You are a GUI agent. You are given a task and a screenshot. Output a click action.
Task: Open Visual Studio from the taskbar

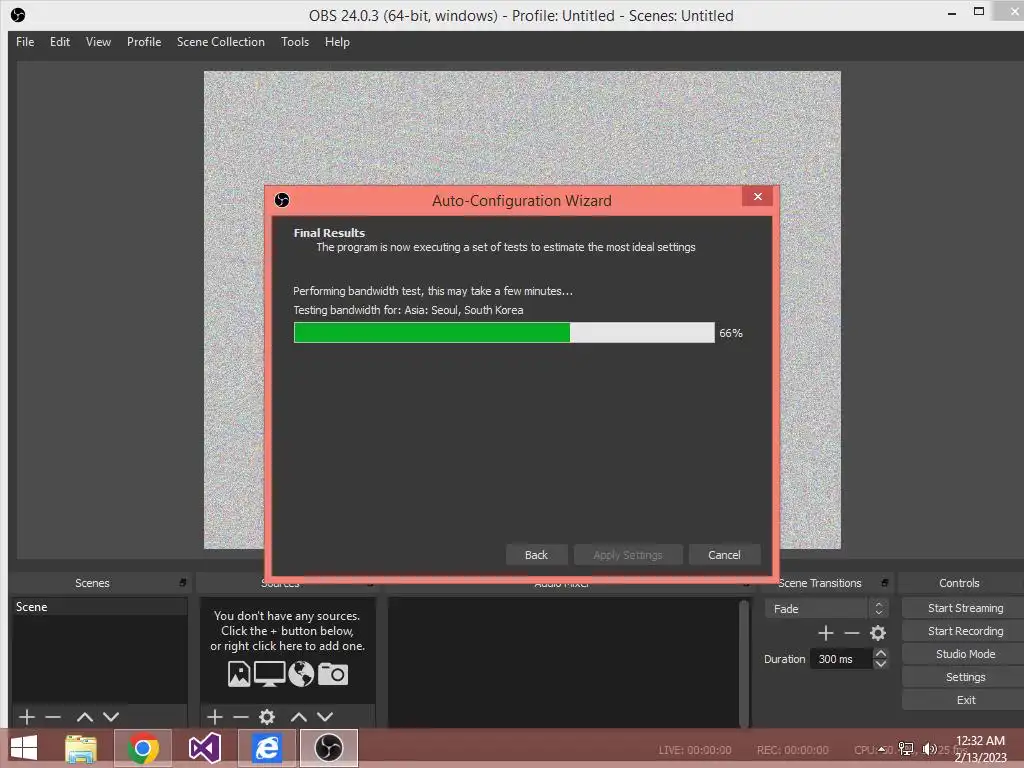(x=204, y=748)
